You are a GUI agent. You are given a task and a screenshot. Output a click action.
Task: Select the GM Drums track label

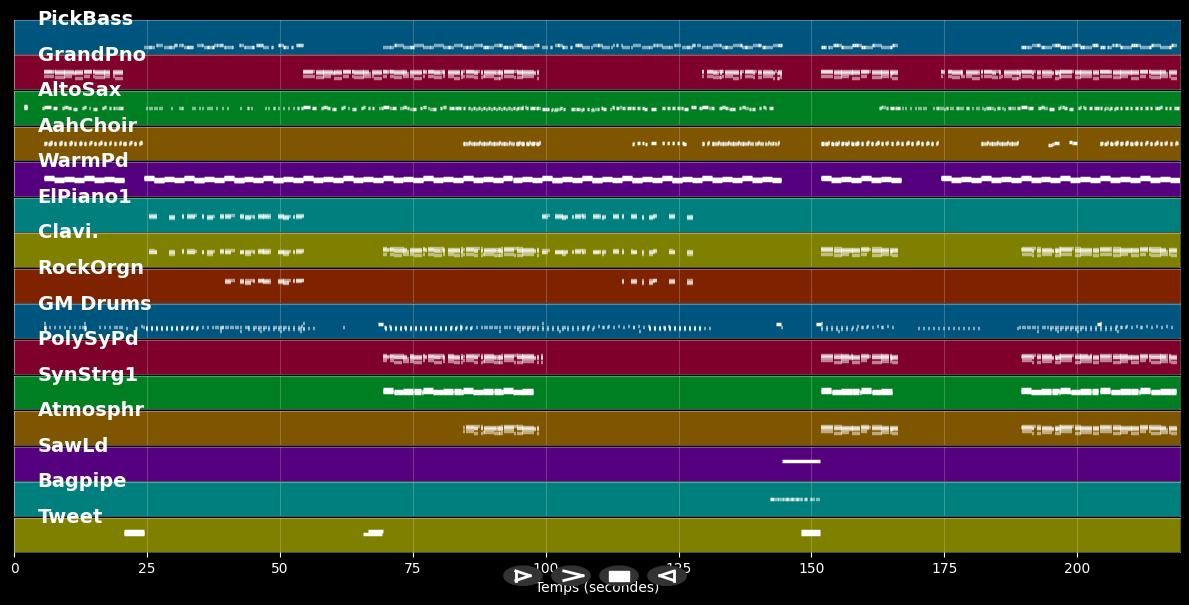95,303
